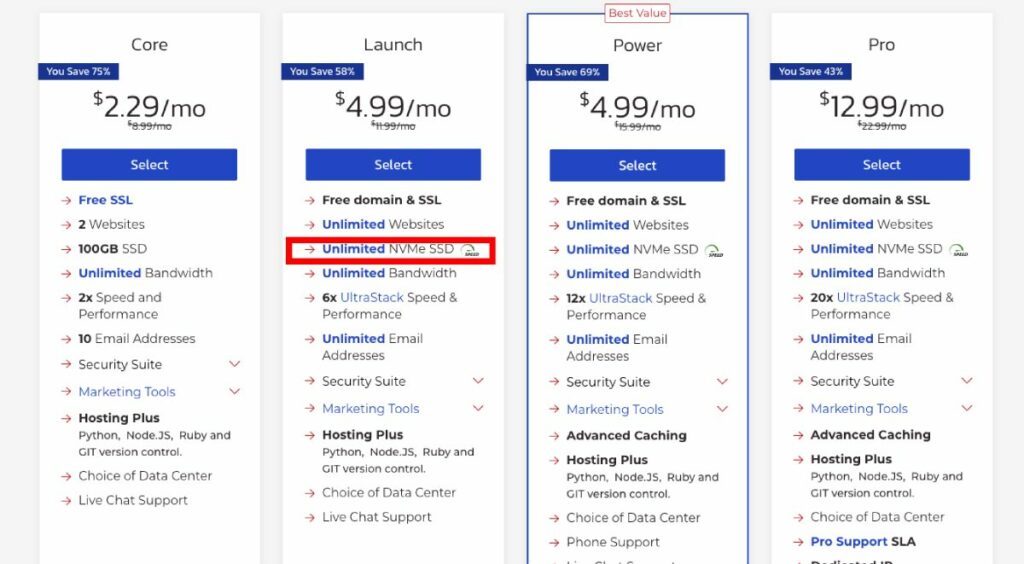Click arrow bullet beside Pro Support SLA
The width and height of the screenshot is (1024, 564).
coord(798,542)
